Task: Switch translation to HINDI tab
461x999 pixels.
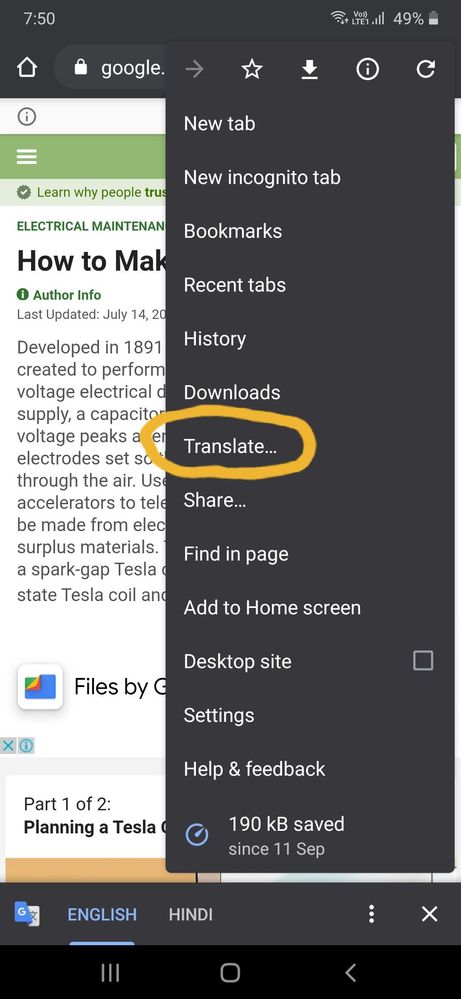Action: pyautogui.click(x=190, y=915)
